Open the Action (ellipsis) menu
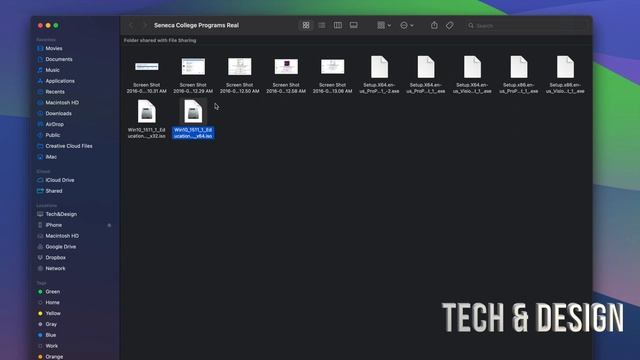The width and height of the screenshot is (640, 360). pyautogui.click(x=407, y=25)
